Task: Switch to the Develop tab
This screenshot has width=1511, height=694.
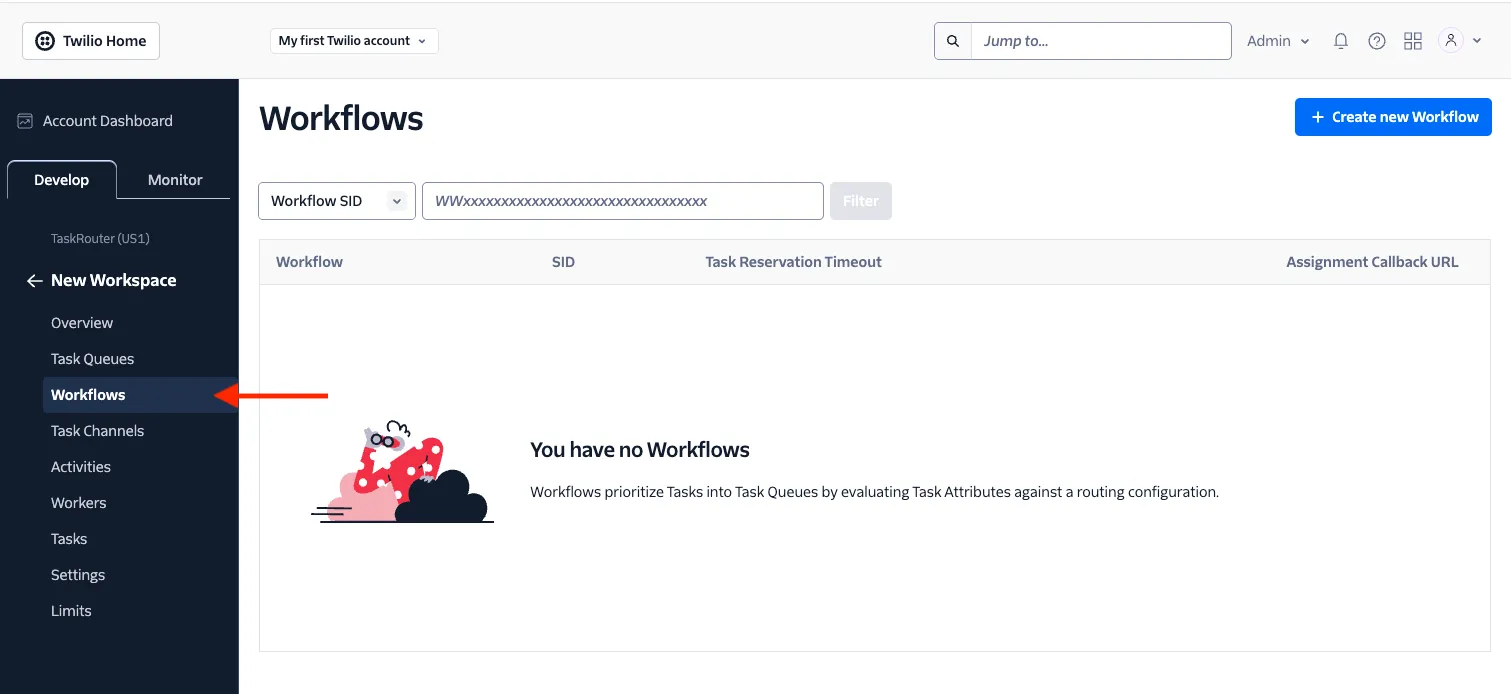Action: click(62, 180)
